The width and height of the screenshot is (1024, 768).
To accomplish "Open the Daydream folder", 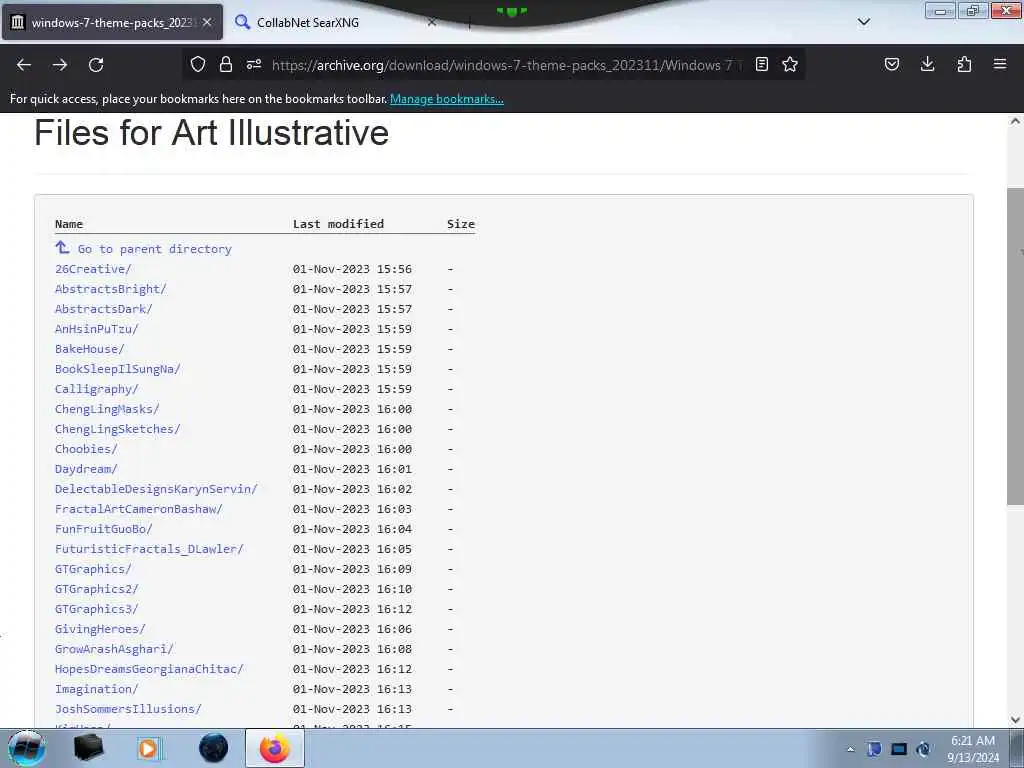I will [86, 469].
